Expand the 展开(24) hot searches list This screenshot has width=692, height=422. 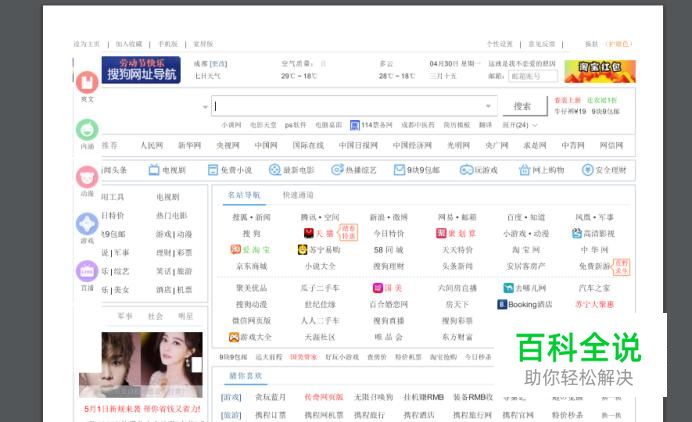520,125
